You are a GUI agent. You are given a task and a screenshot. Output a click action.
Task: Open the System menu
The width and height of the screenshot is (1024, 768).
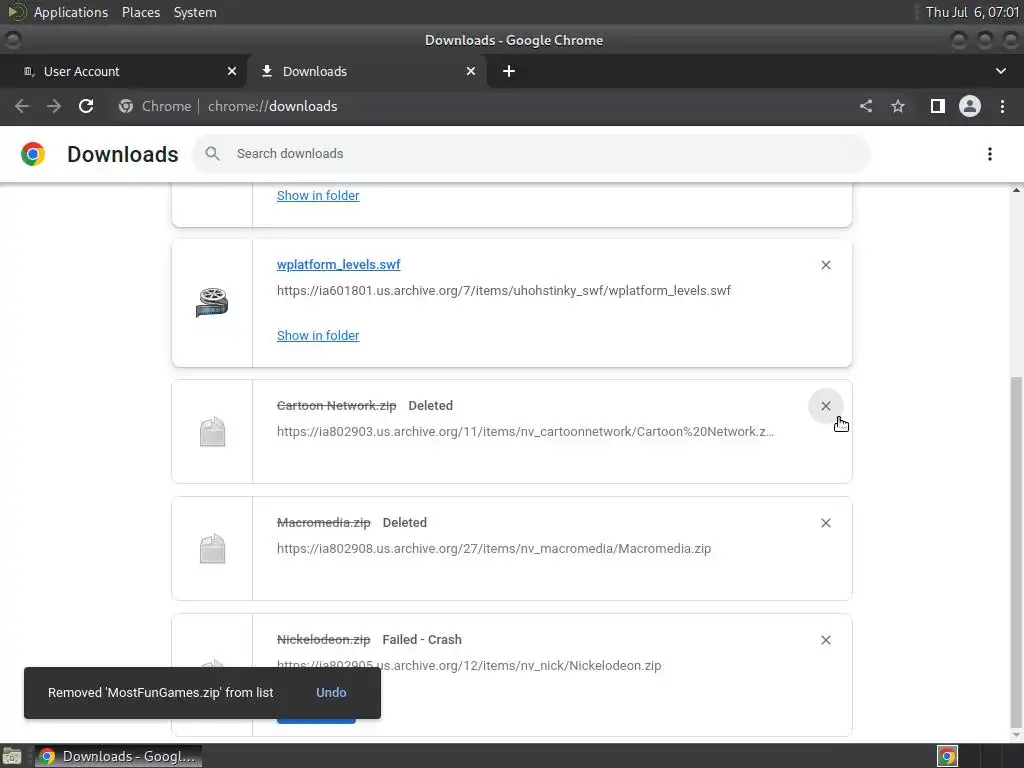195,12
